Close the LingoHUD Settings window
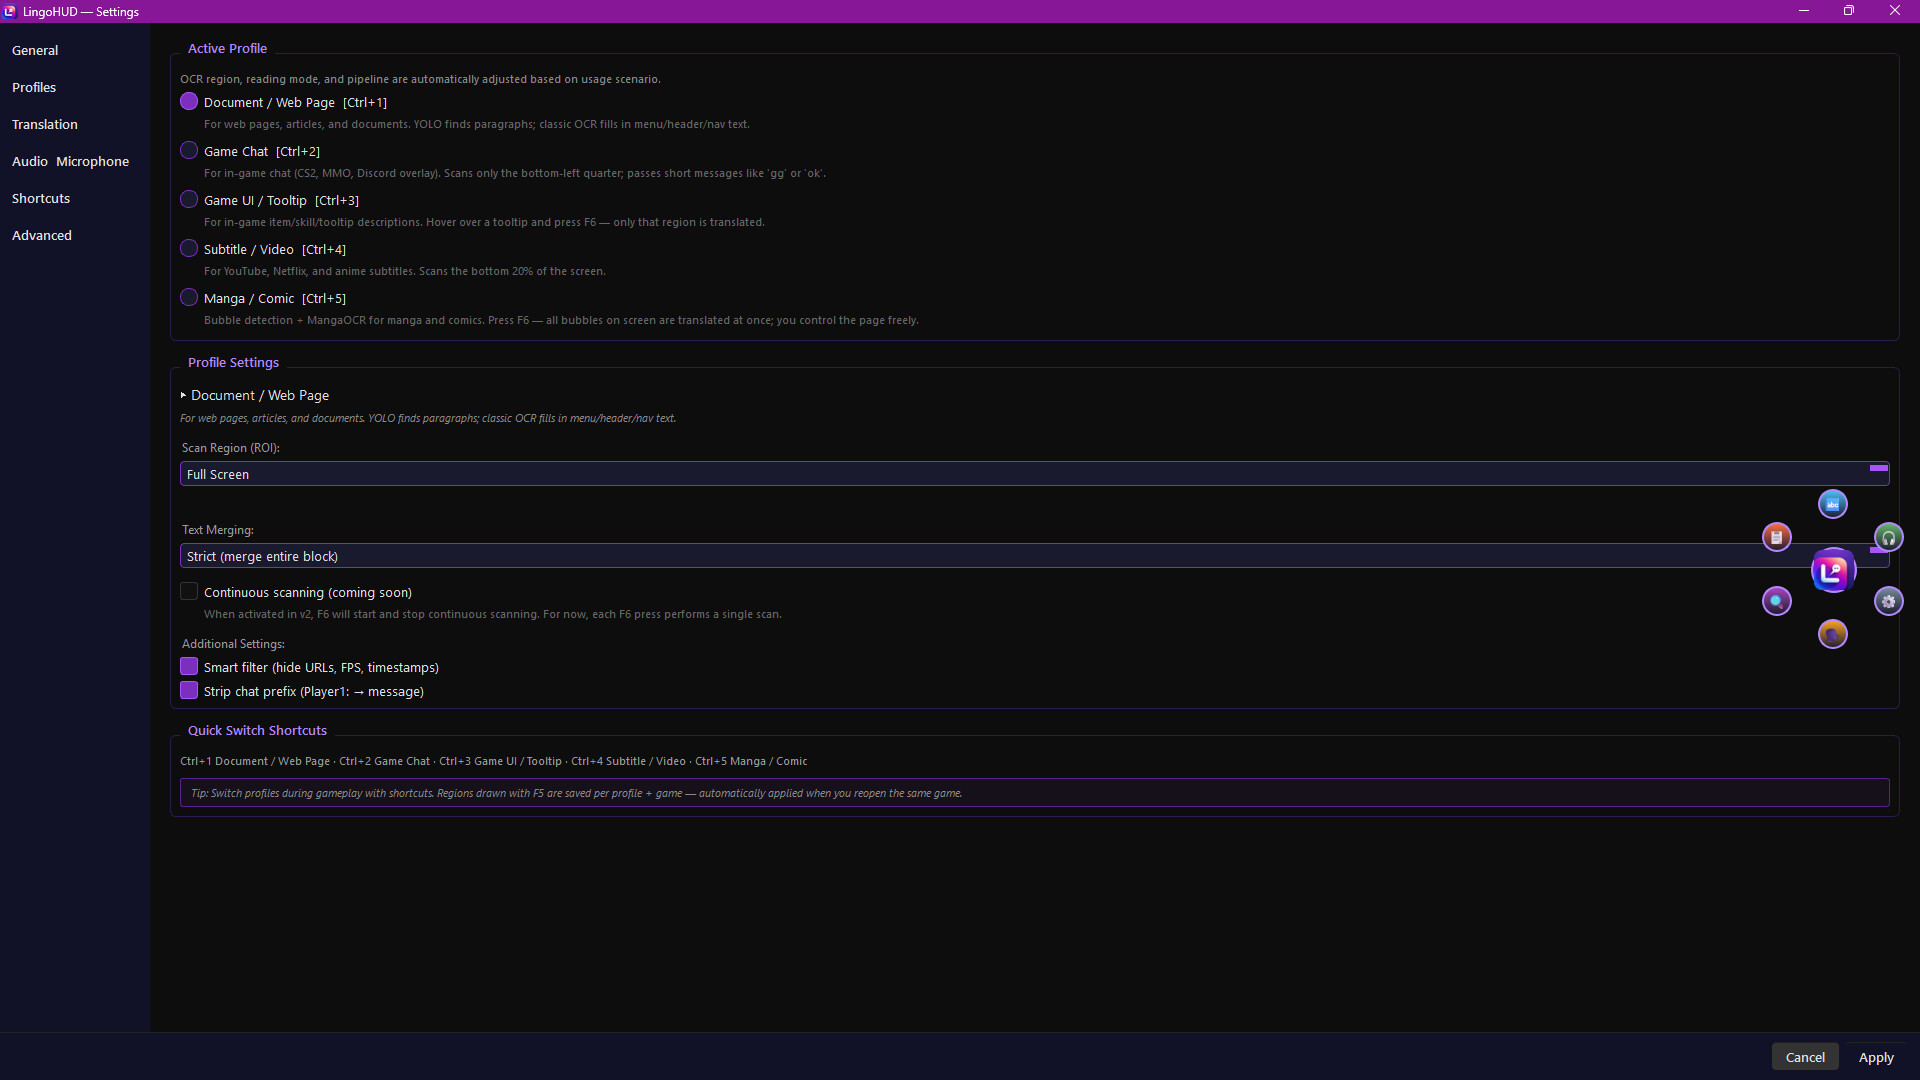Image resolution: width=1920 pixels, height=1080 pixels. [x=1895, y=11]
